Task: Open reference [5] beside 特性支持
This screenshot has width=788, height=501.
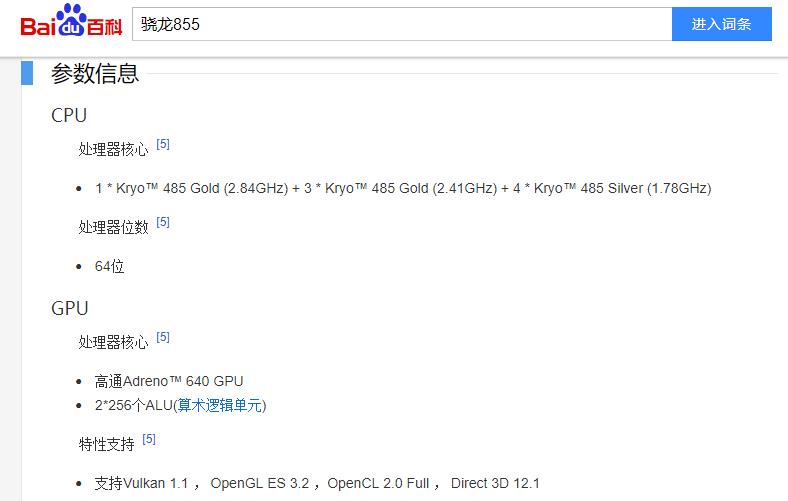Action: pos(149,439)
